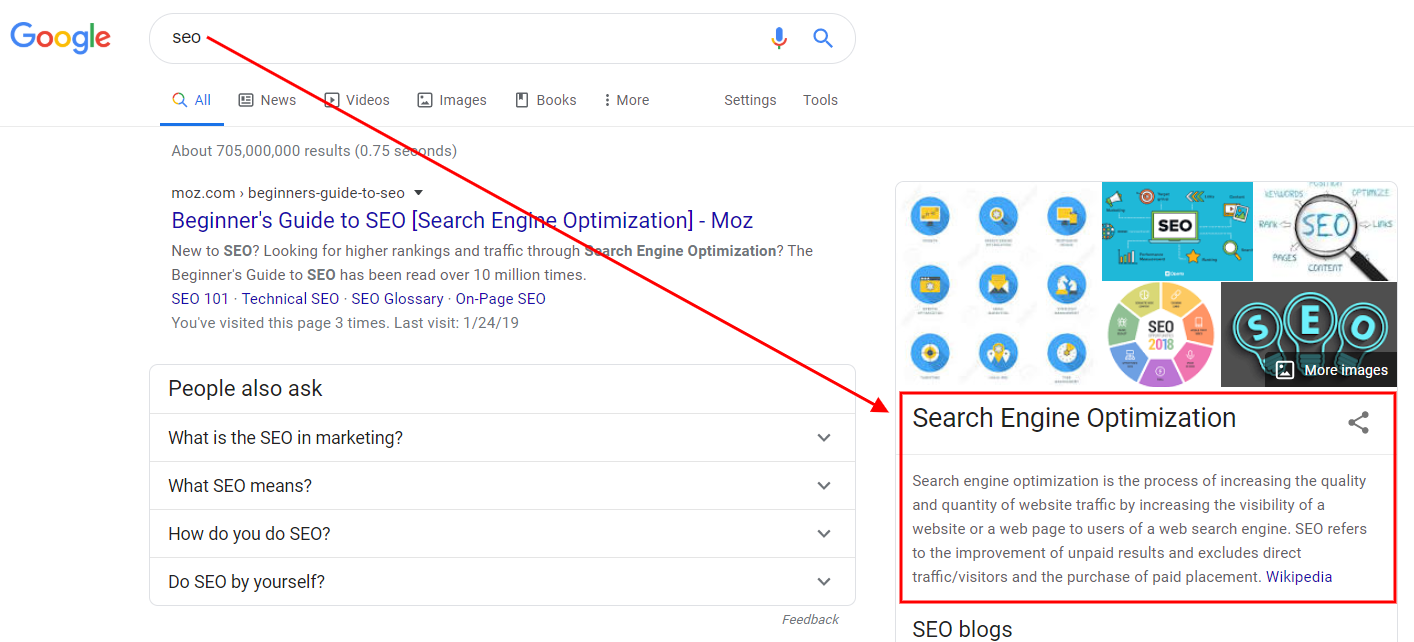1414x642 pixels.
Task: Open the teal SEO monitor diagram image
Action: tap(1177, 232)
